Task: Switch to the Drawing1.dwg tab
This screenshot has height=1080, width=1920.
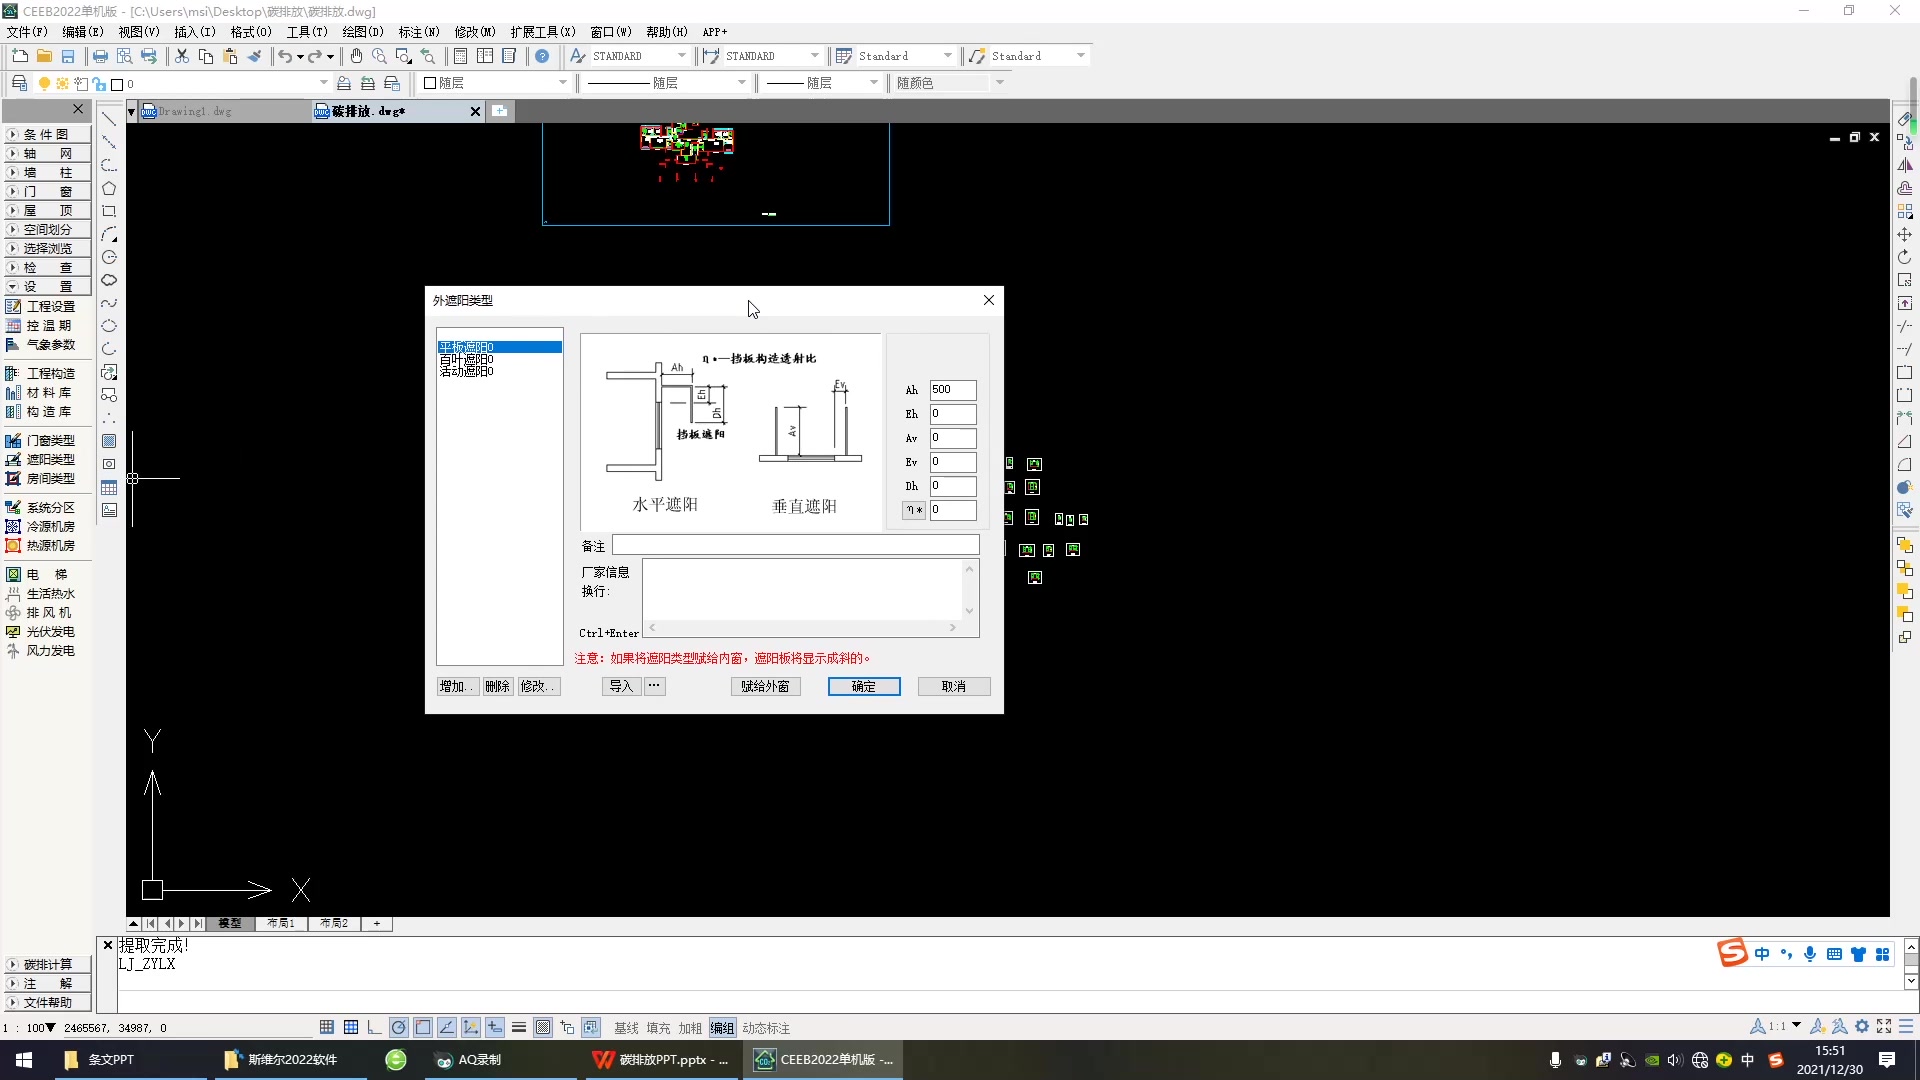Action: click(195, 112)
